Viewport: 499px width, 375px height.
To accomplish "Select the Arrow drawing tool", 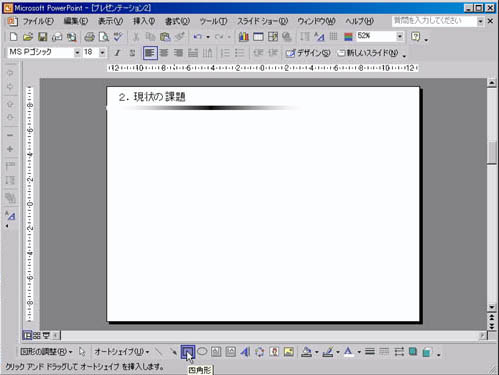I will tap(173, 352).
